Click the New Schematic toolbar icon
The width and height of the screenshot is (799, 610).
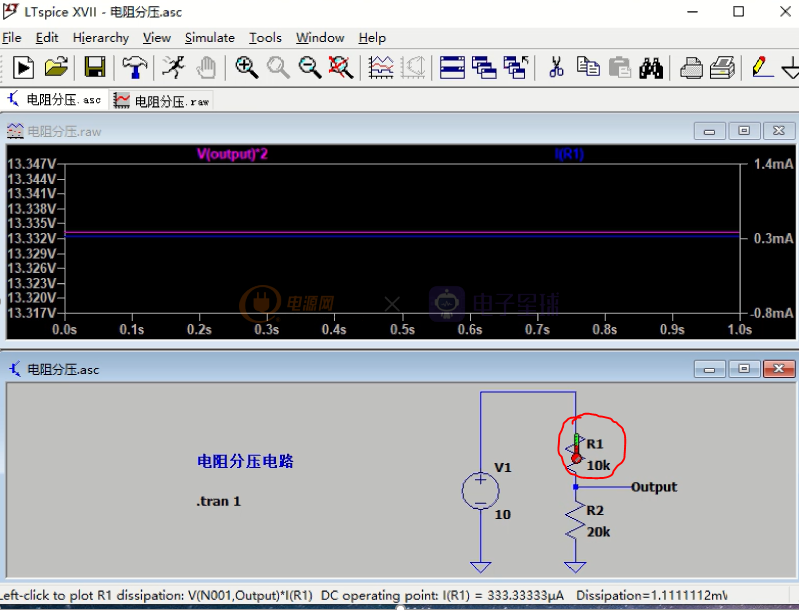(x=23, y=68)
